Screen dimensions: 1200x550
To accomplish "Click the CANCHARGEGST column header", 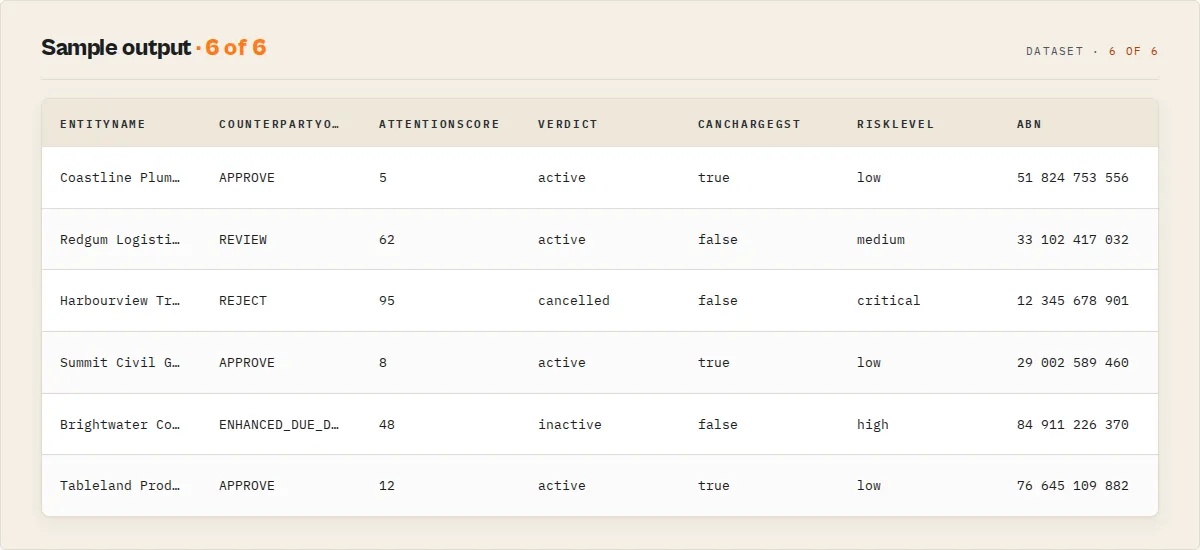I will (x=749, y=124).
